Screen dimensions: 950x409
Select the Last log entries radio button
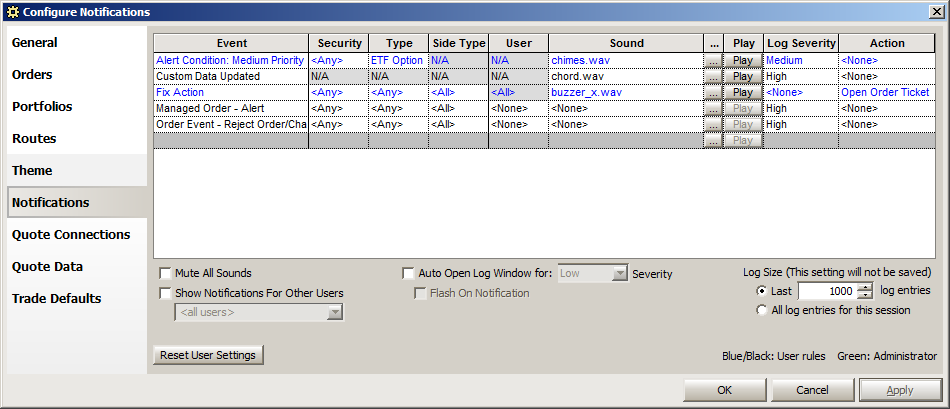(762, 291)
